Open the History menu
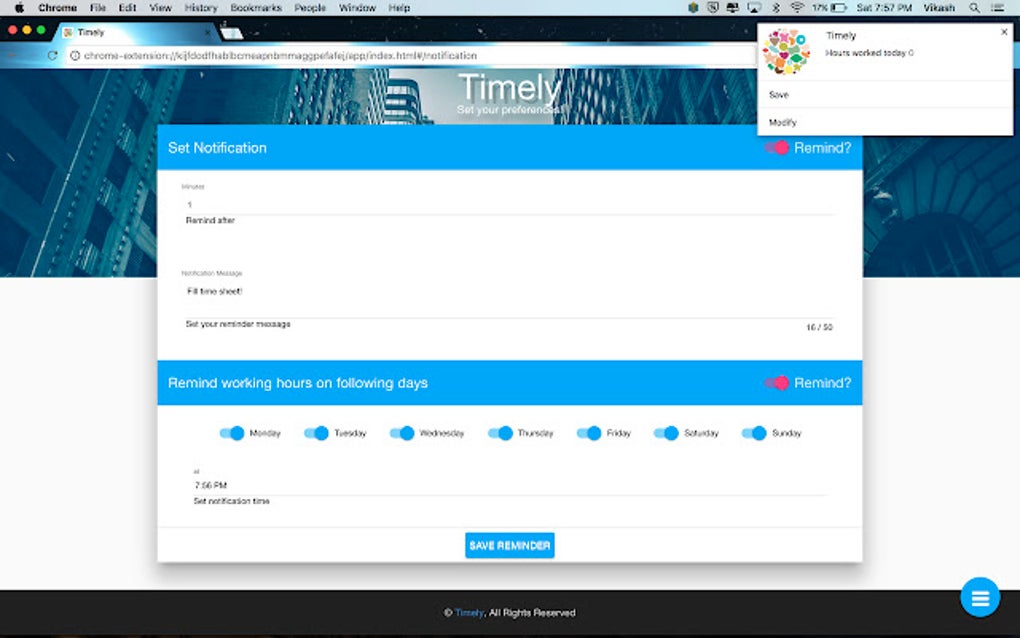1020x638 pixels. (x=201, y=7)
